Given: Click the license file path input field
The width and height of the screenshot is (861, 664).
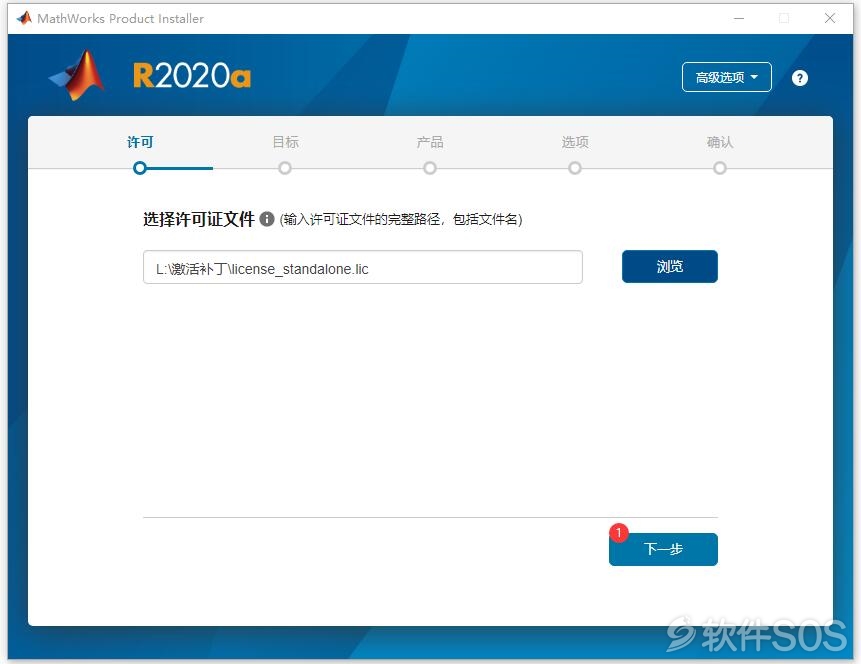Looking at the screenshot, I should 363,267.
